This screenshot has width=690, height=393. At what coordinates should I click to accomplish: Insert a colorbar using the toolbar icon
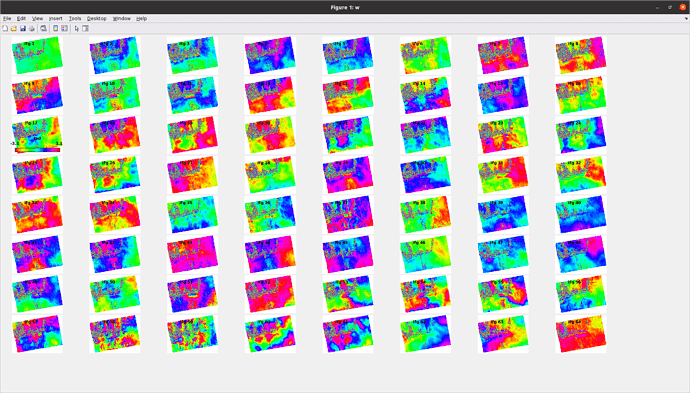pos(56,29)
